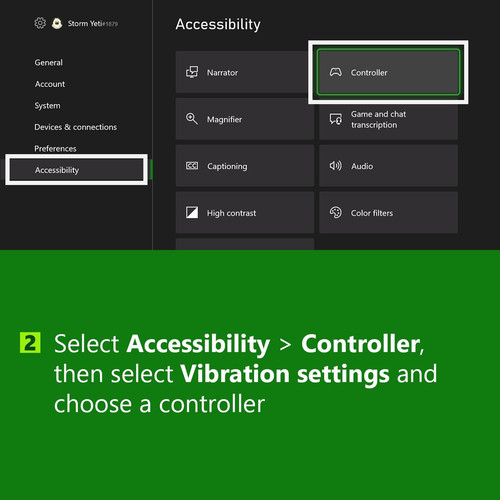Viewport: 500px width, 500px height.
Task: Open the System settings category
Action: click(x=47, y=106)
